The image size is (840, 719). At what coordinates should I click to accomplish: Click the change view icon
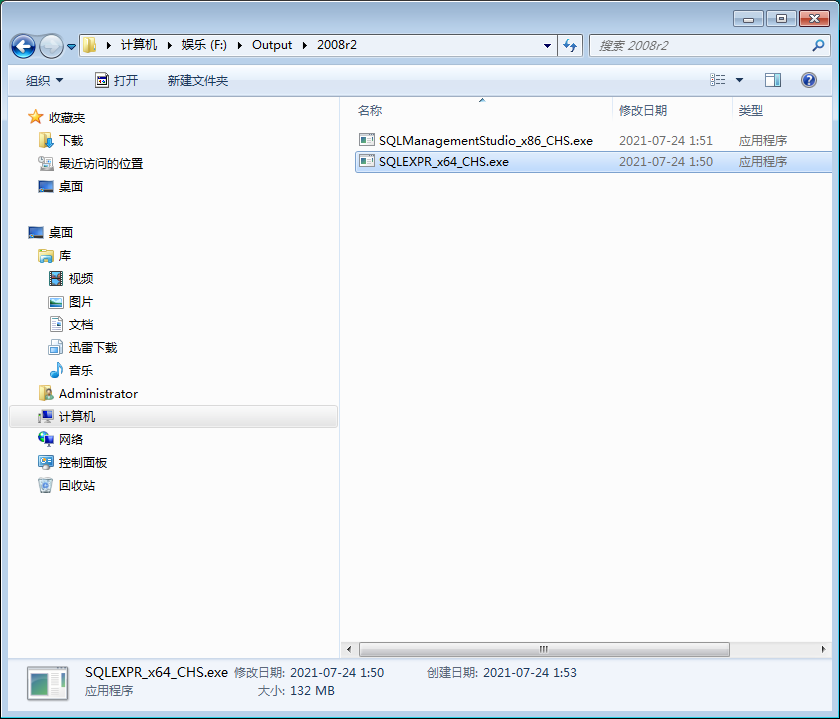[718, 80]
